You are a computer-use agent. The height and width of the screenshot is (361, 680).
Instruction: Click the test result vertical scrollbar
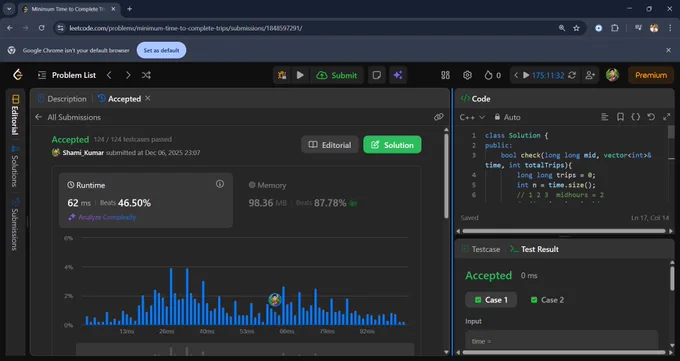pyautogui.click(x=672, y=278)
